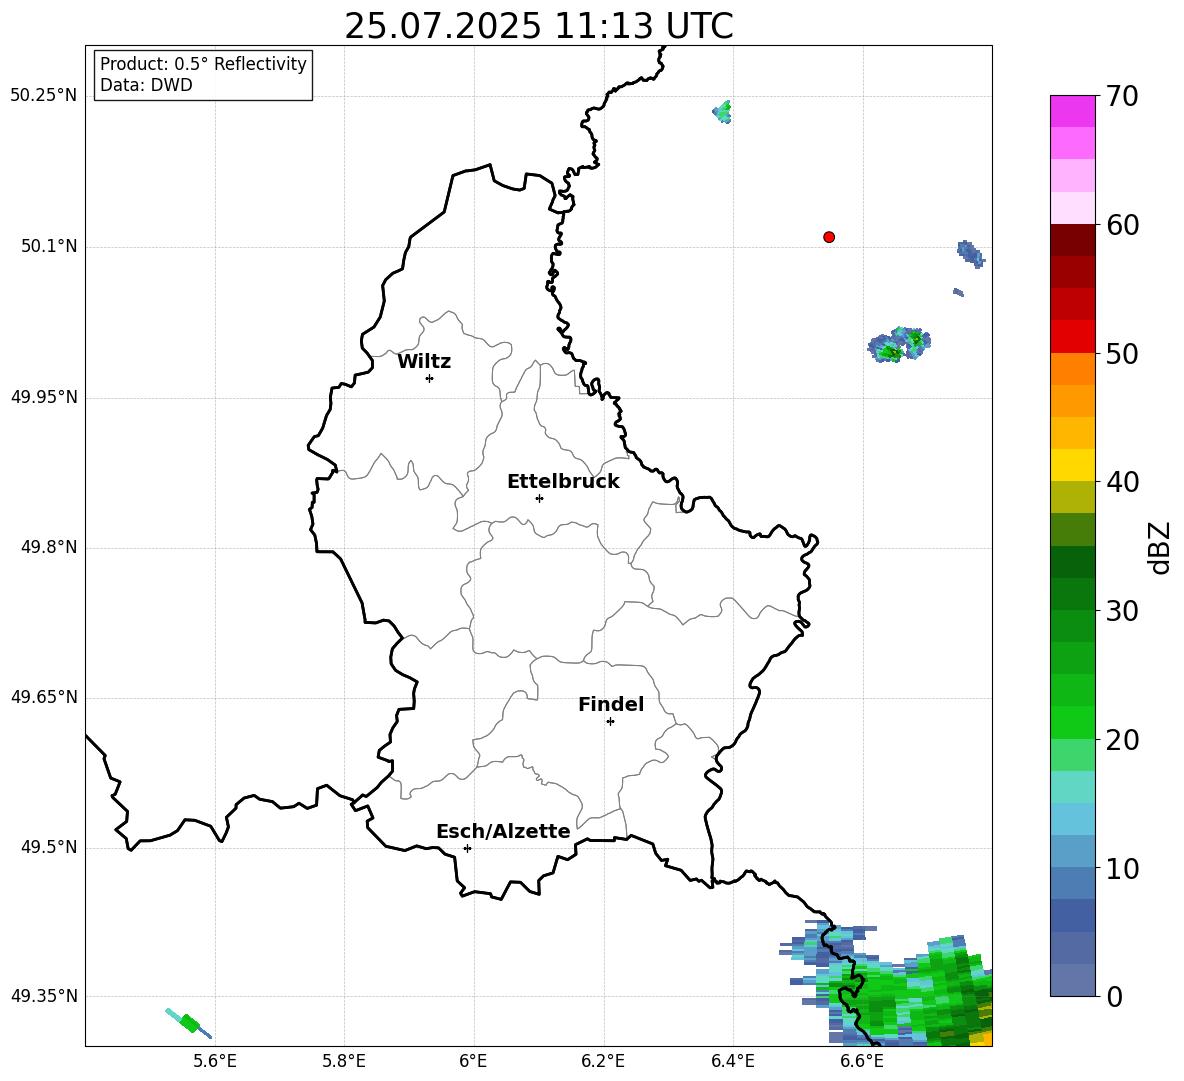Click the 30 colorbar tick label
This screenshot has height=1081, width=1184.
(x=1122, y=611)
